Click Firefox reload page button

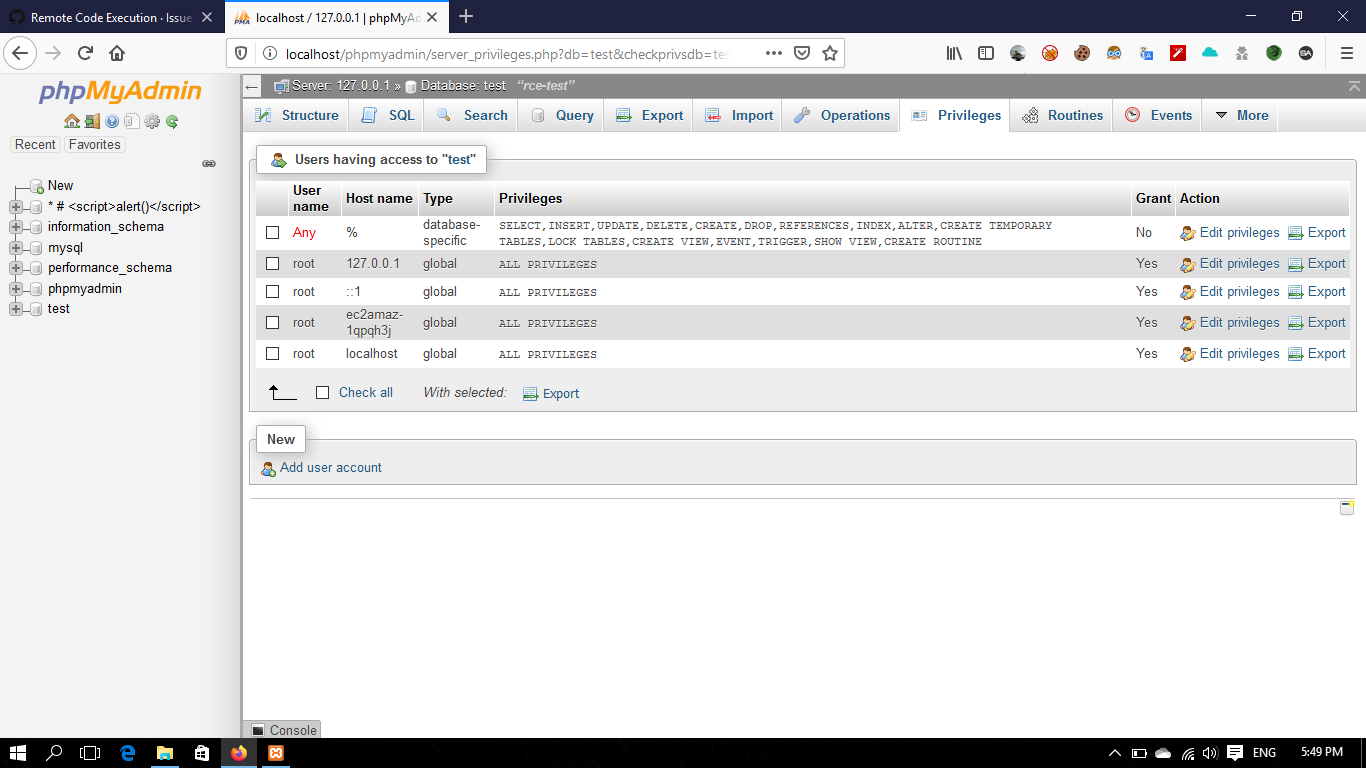(85, 53)
